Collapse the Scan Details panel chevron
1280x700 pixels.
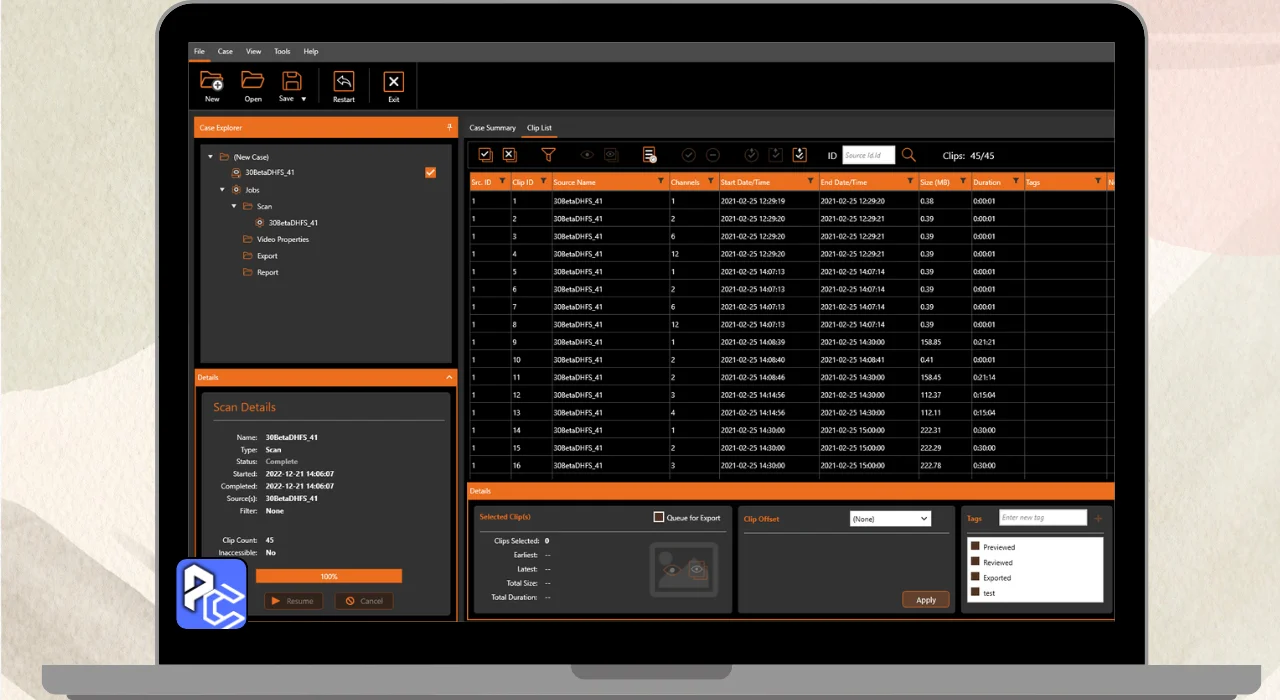pyautogui.click(x=450, y=377)
